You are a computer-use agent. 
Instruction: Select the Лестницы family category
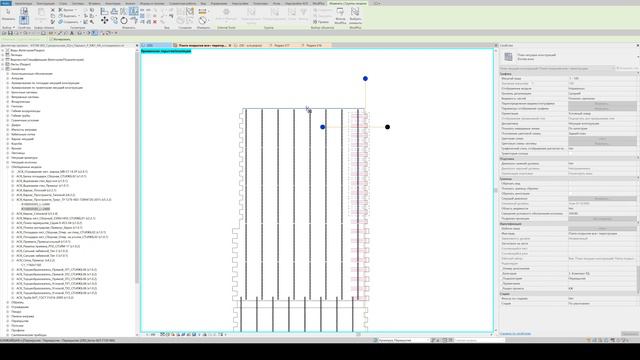(x=18, y=153)
